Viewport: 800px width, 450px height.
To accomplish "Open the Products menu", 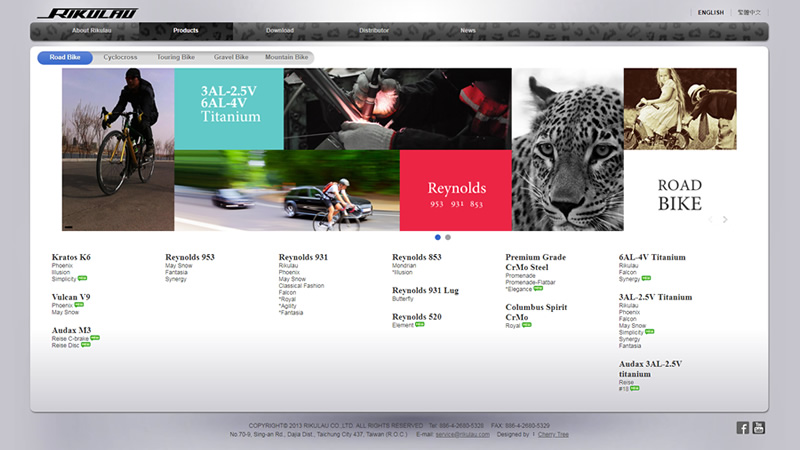I will pos(186,31).
